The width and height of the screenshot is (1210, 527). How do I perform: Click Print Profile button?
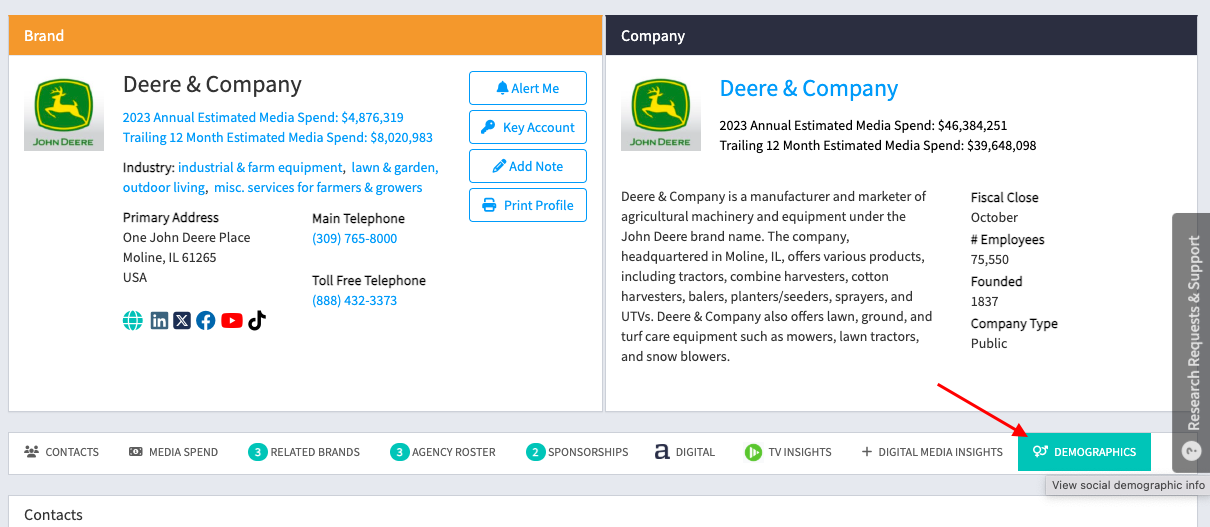click(528, 205)
